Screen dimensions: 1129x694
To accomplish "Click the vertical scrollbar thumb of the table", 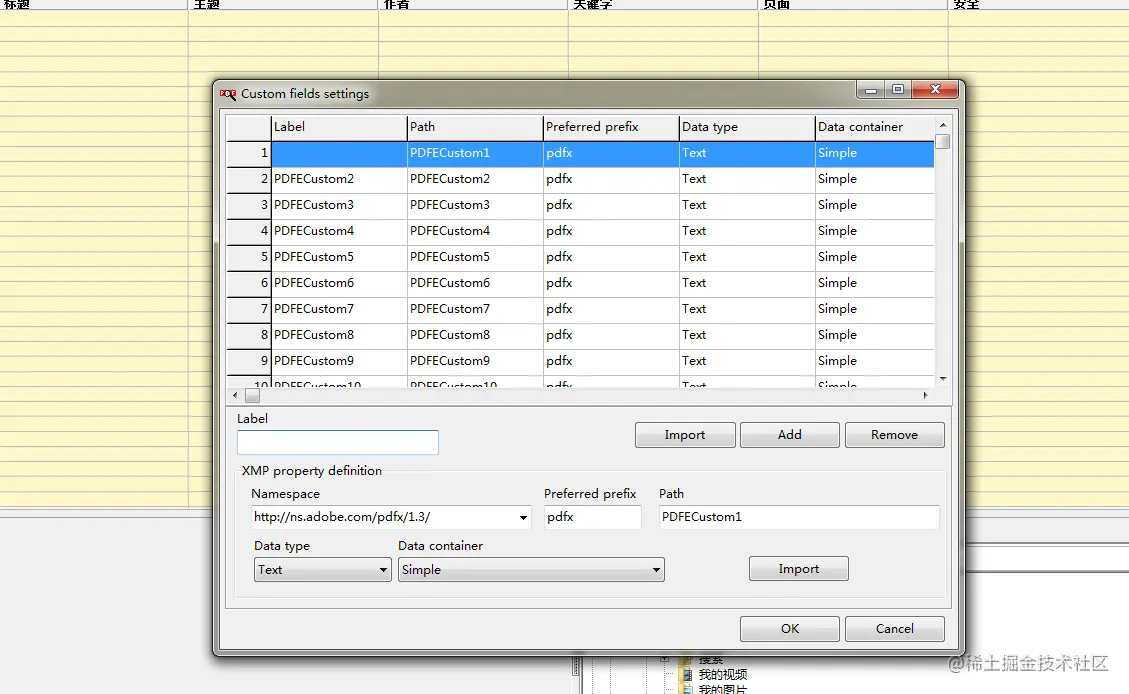I will tap(943, 141).
